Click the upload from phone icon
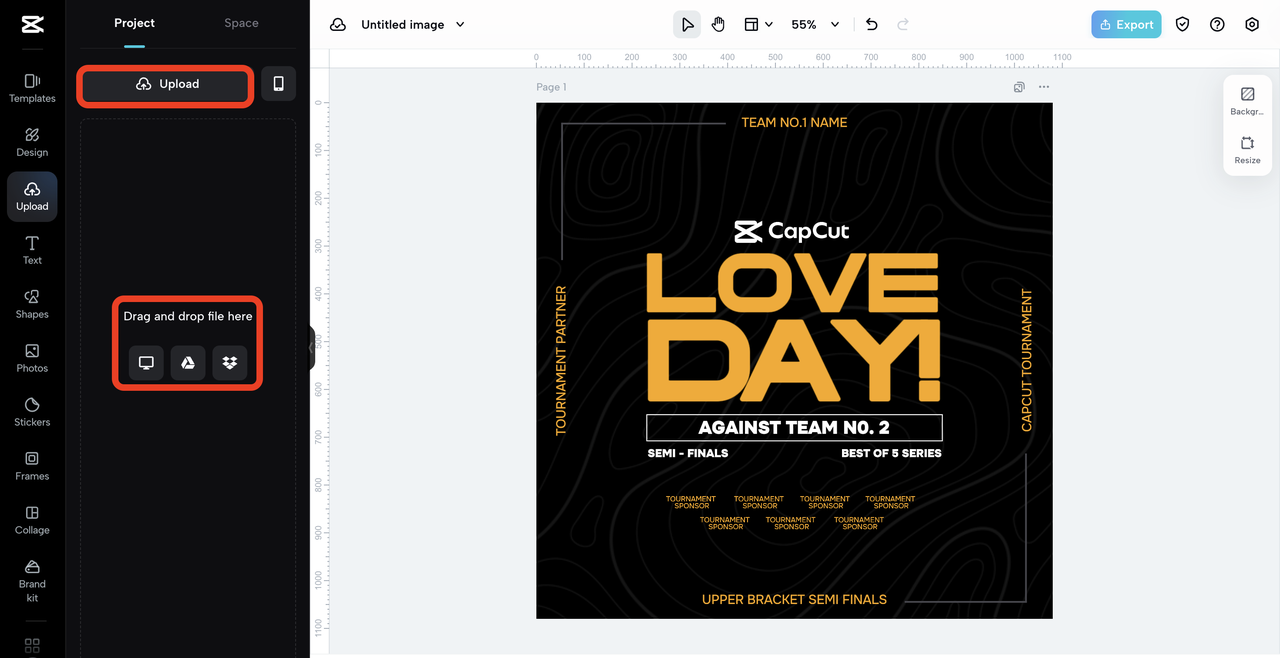This screenshot has width=1280, height=658. pyautogui.click(x=278, y=84)
